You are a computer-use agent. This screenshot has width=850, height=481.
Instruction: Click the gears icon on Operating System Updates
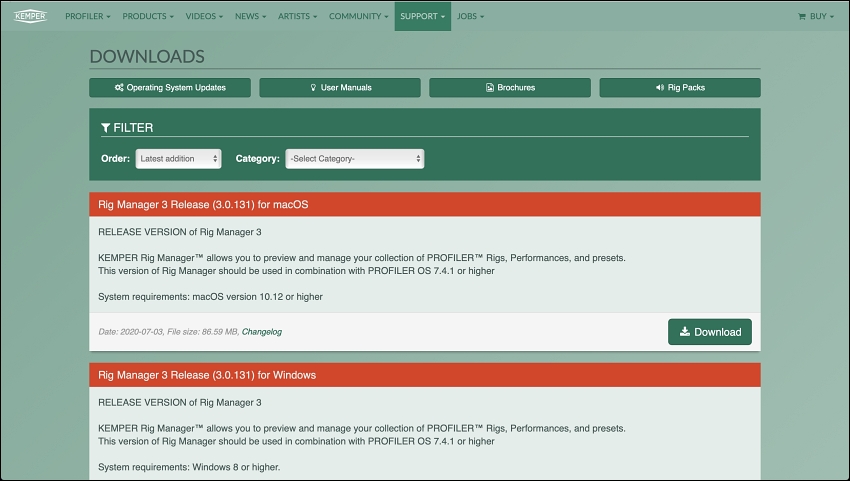[x=119, y=87]
